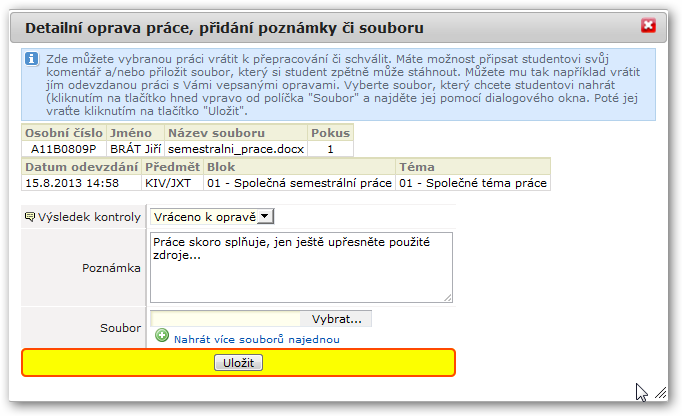Viewport: 682px width, 416px height.
Task: Click into the Poznámka text area
Action: click(301, 267)
